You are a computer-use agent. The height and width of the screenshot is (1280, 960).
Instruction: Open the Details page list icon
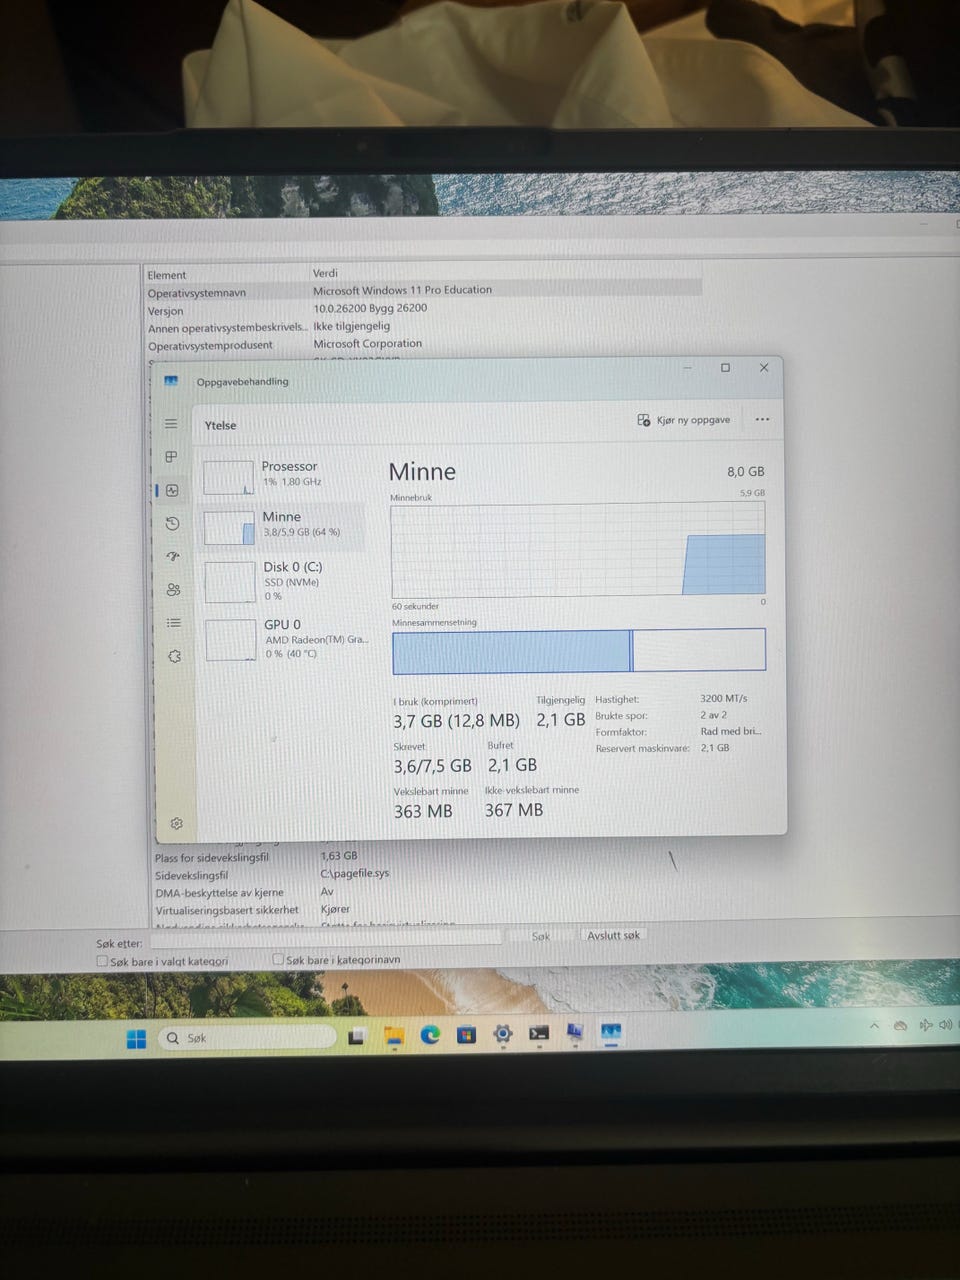[173, 623]
